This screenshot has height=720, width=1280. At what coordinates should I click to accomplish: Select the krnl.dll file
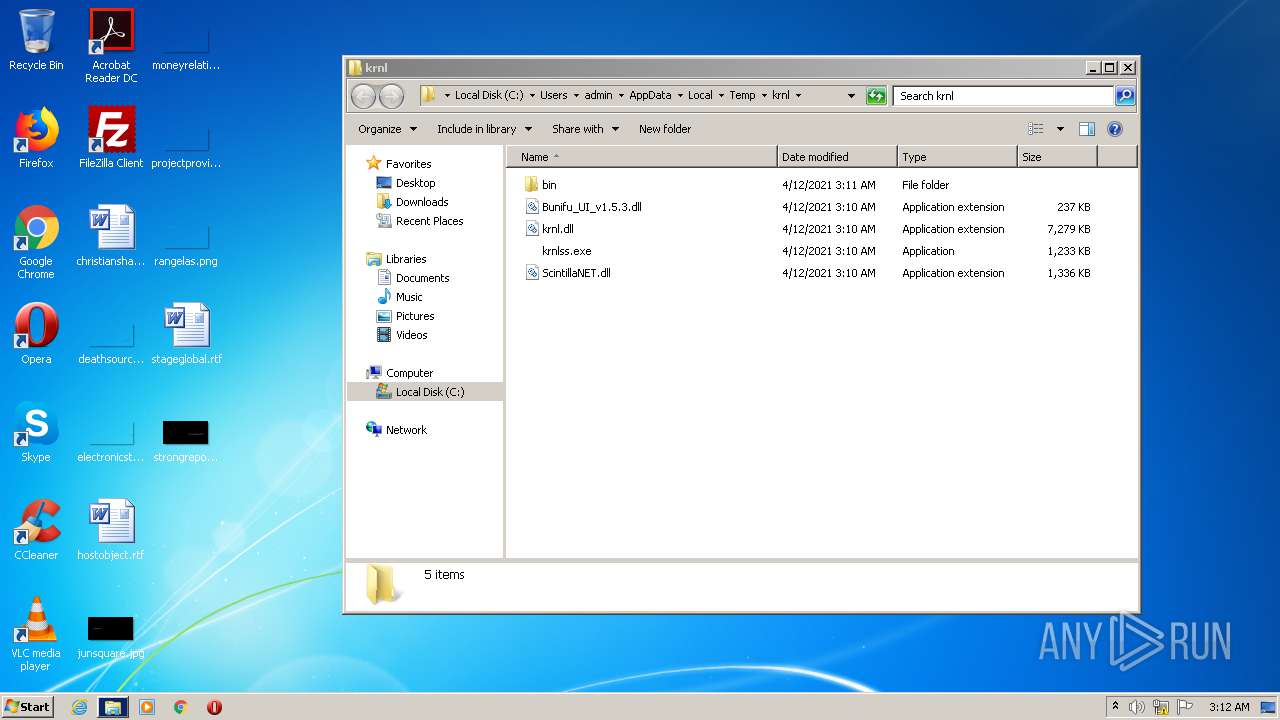(557, 229)
